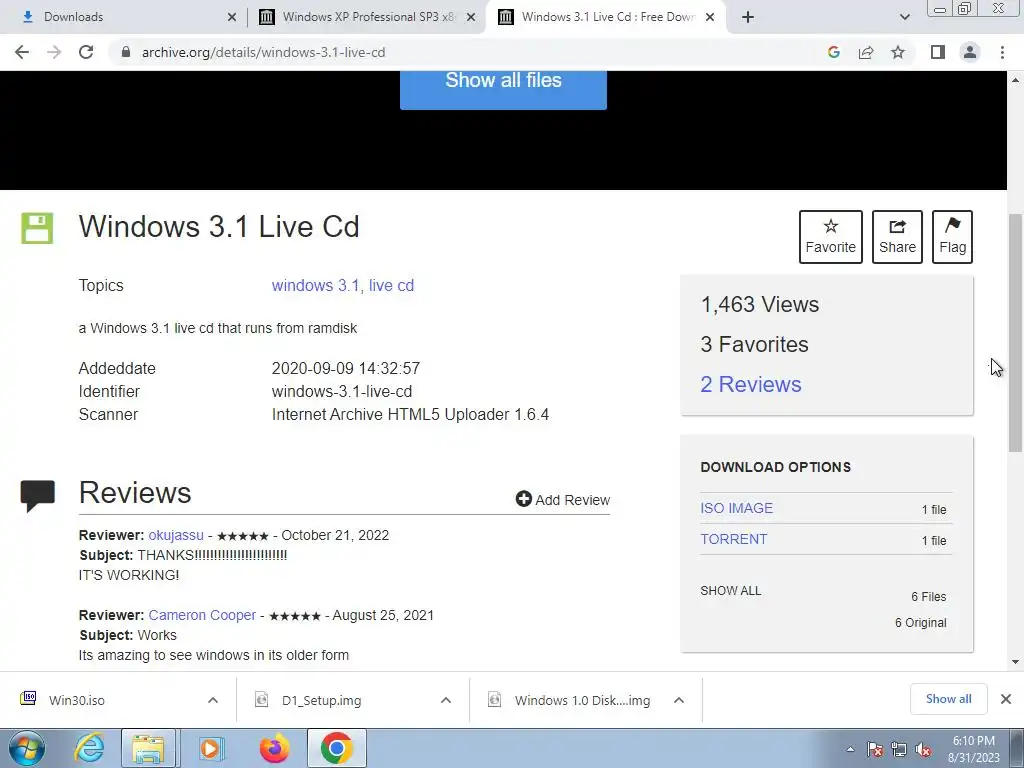Image resolution: width=1024 pixels, height=768 pixels.
Task: Switch to the Downloads tab
Action: pyautogui.click(x=124, y=17)
